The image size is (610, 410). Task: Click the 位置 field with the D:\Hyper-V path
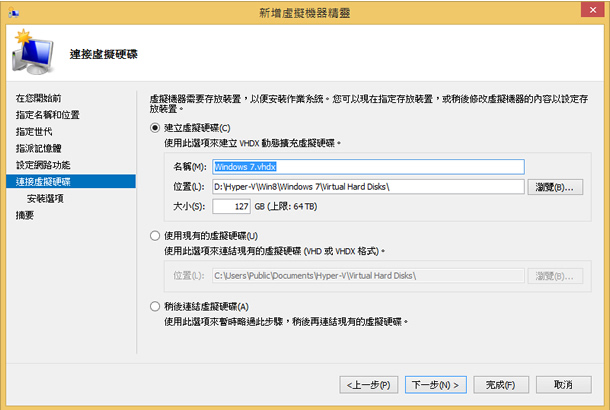click(x=368, y=187)
